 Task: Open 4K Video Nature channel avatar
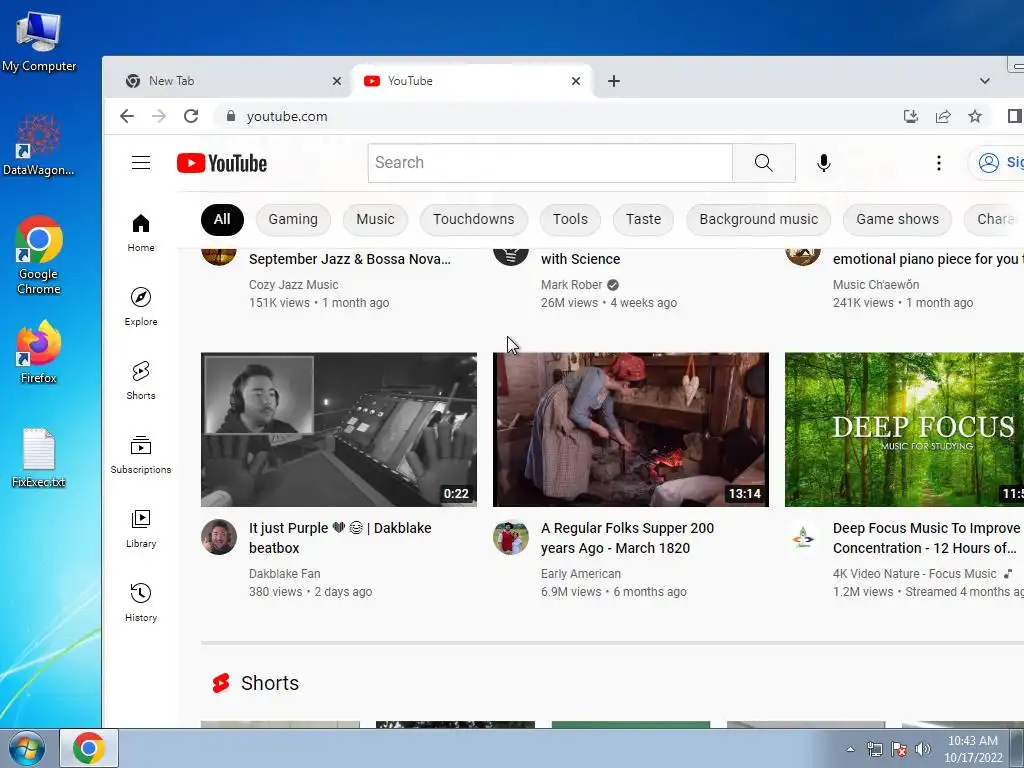(x=803, y=537)
